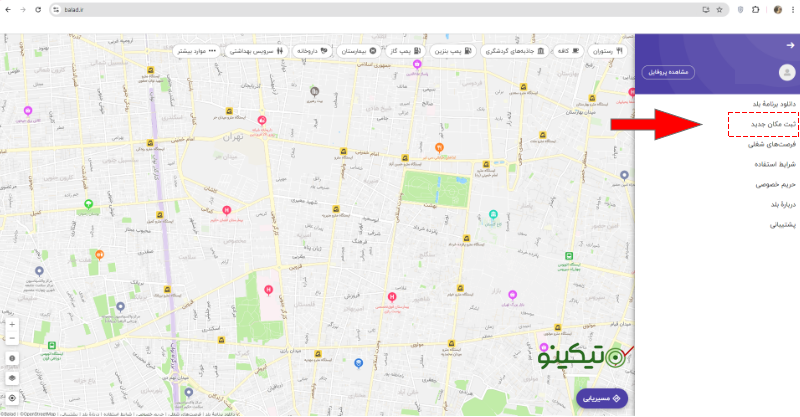Click magenta pin at far left map
The height and width of the screenshot is (417, 800).
pos(28,111)
